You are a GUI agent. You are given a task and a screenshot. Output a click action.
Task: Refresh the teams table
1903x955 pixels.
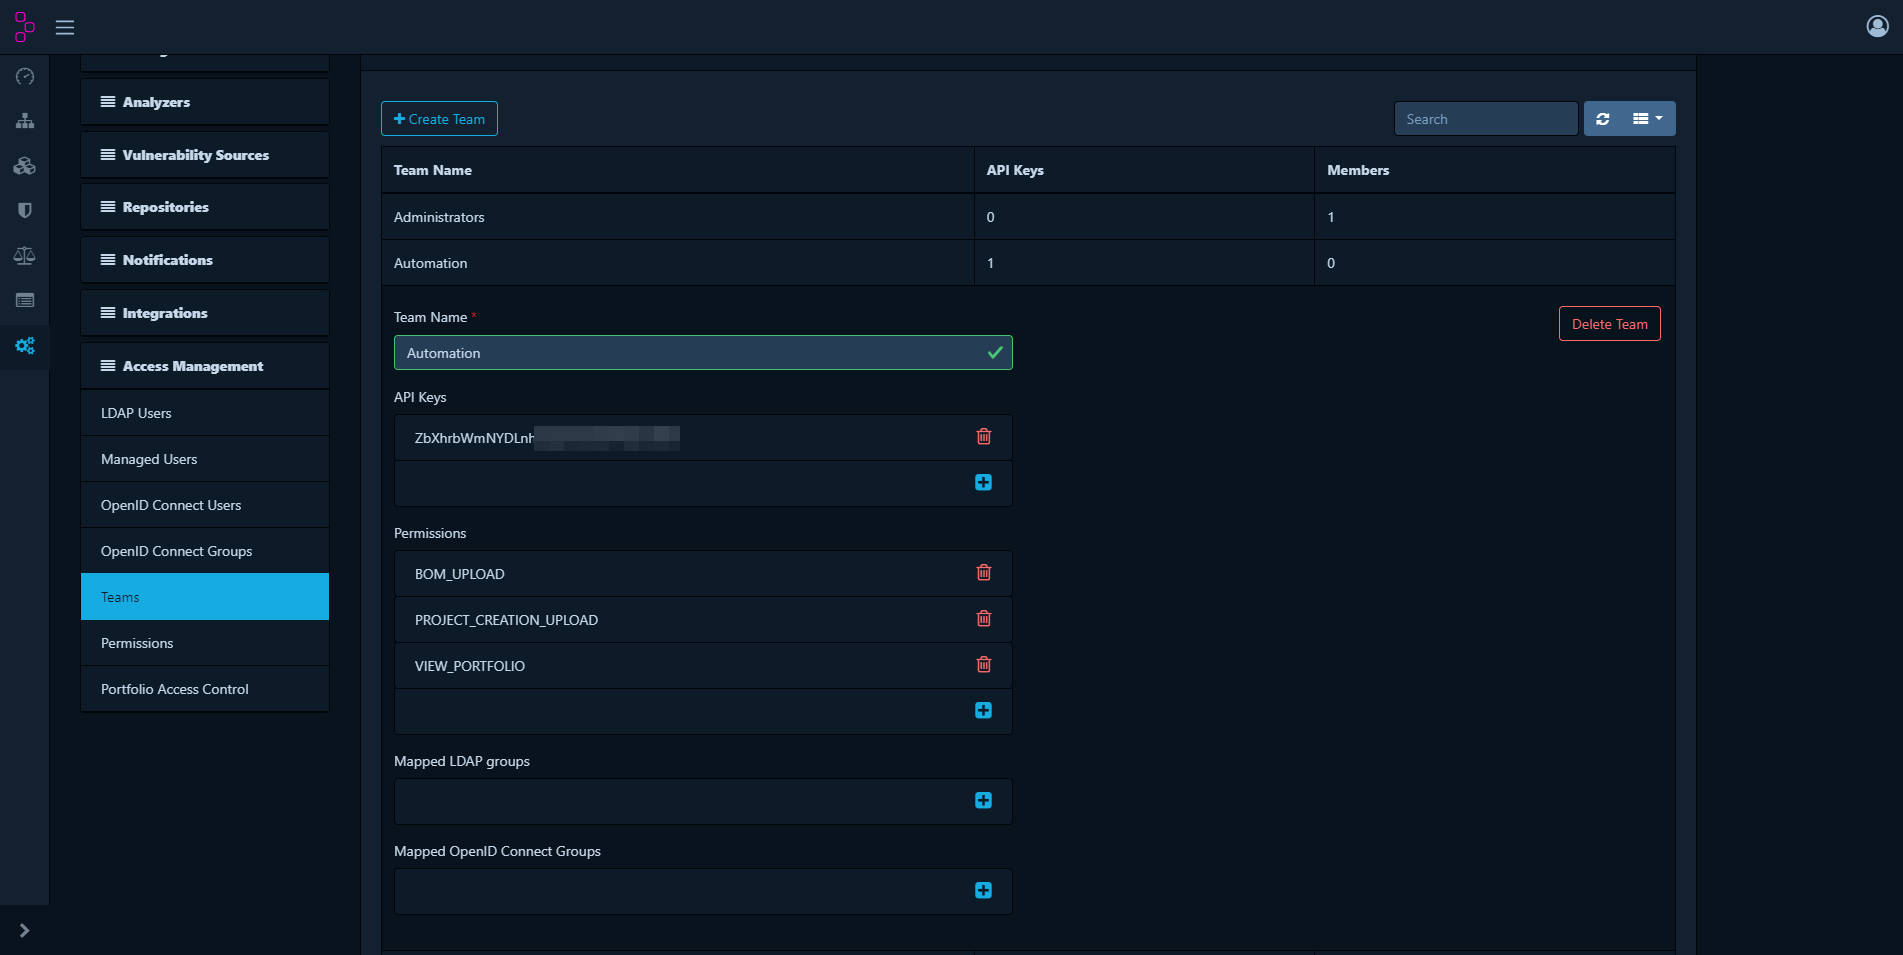click(x=1603, y=118)
